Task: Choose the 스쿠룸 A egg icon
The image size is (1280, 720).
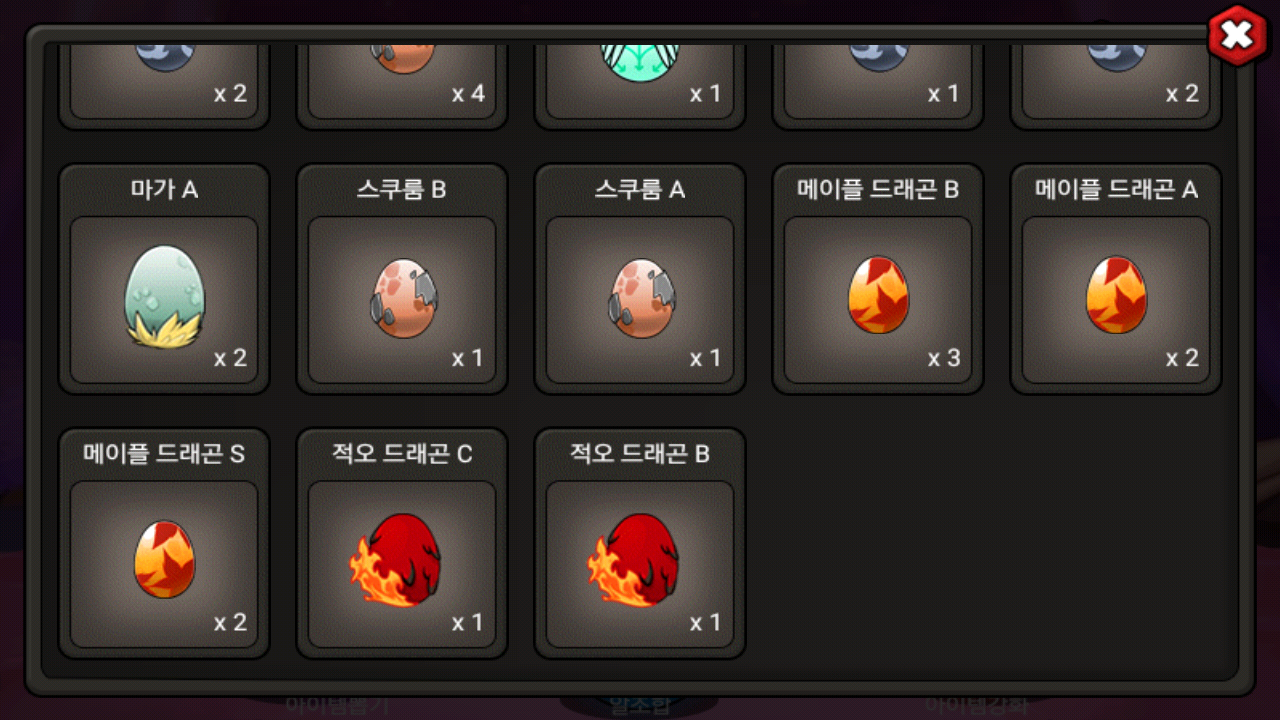Action: point(641,299)
